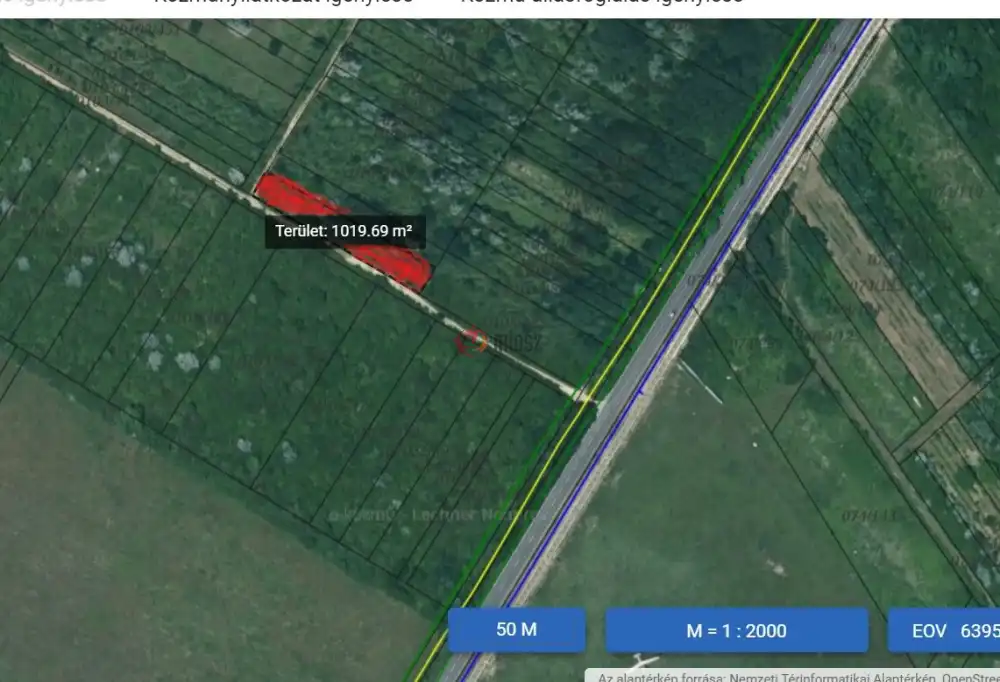Click the Terület 1019.69 m² measurement label
Image resolution: width=1000 pixels, height=682 pixels.
pyautogui.click(x=345, y=231)
